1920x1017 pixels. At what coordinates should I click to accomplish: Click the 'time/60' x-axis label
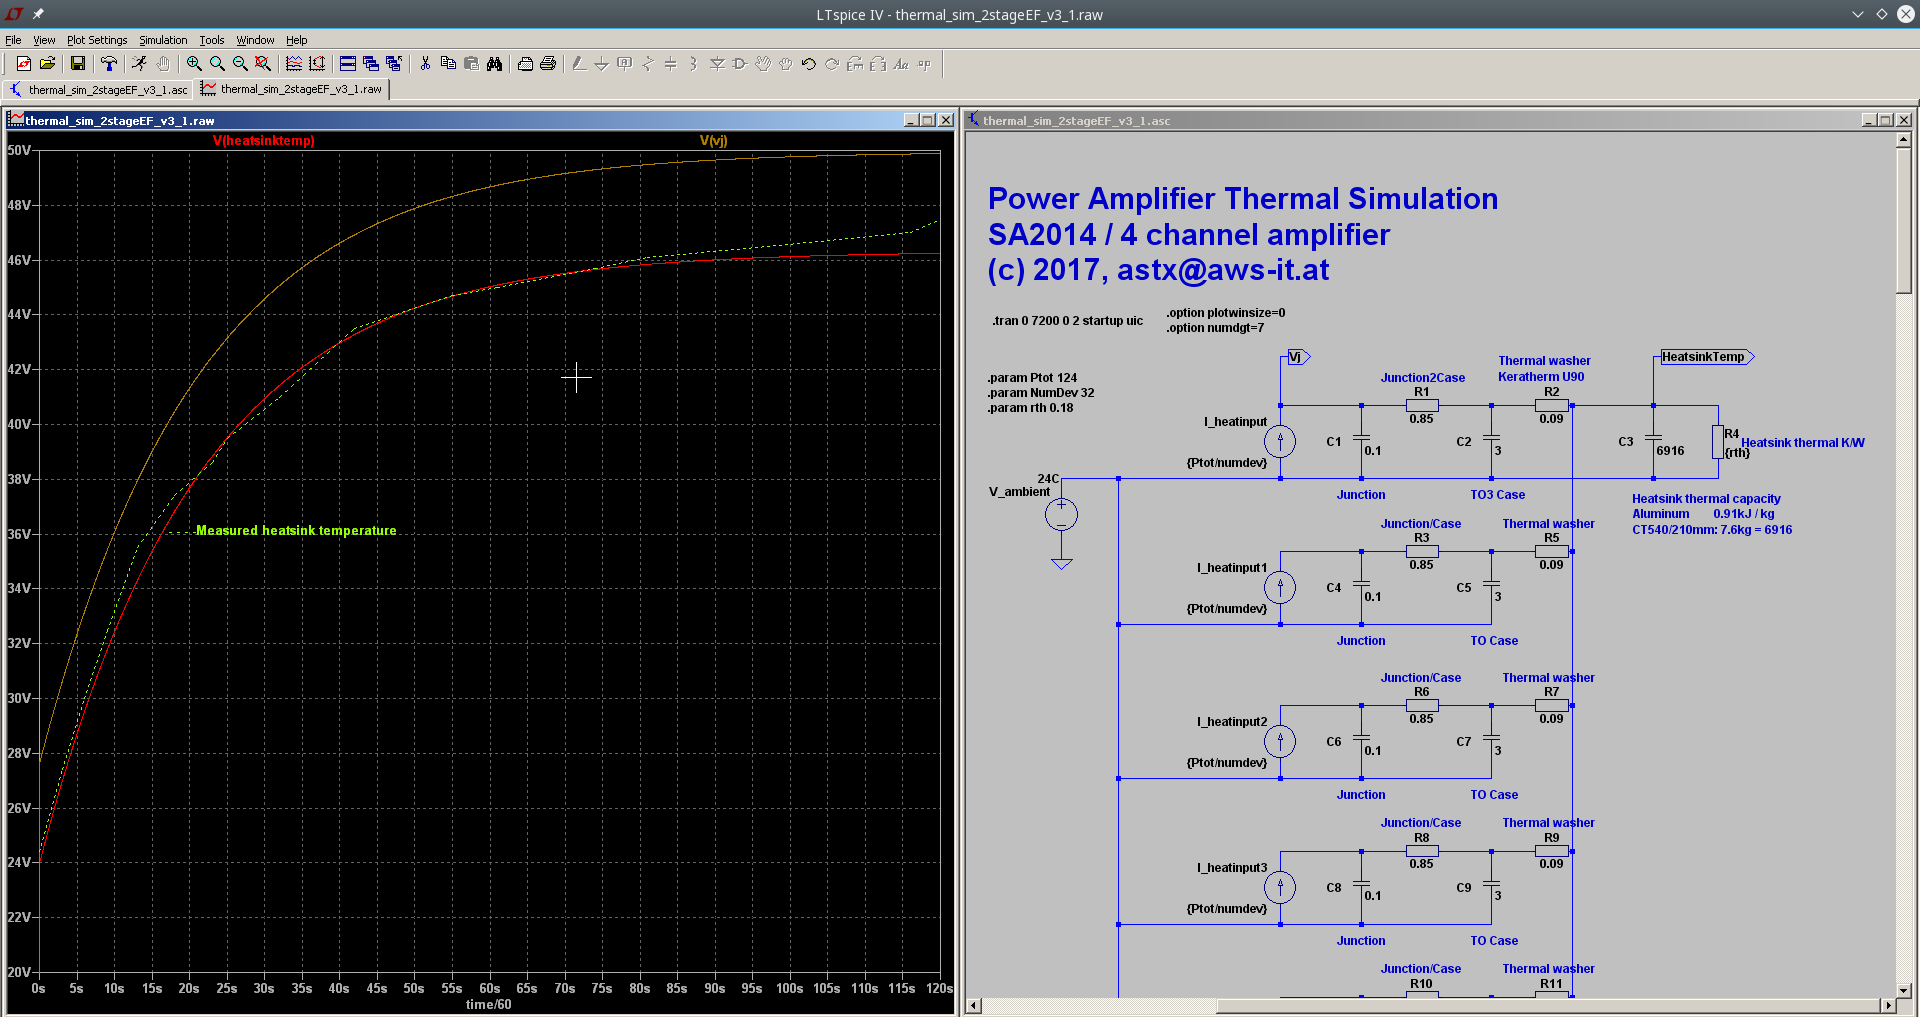[489, 1005]
